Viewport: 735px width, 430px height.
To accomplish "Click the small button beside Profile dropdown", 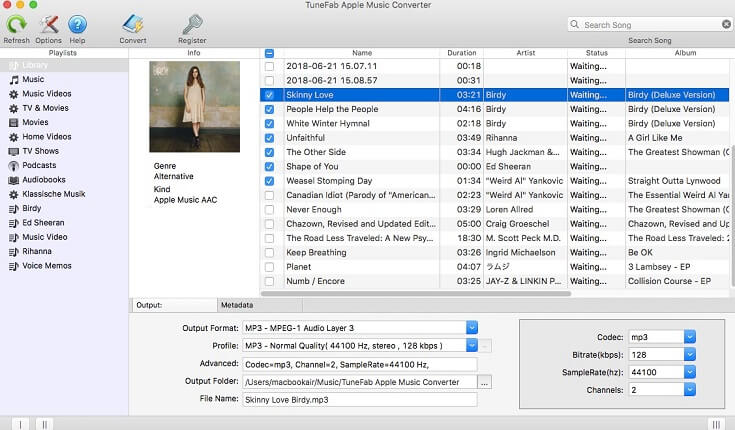I will pyautogui.click(x=485, y=346).
